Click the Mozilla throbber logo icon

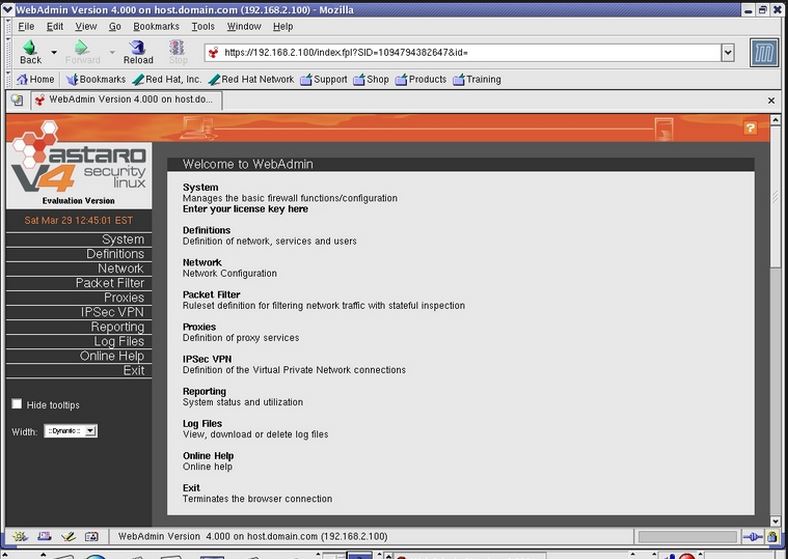(764, 53)
